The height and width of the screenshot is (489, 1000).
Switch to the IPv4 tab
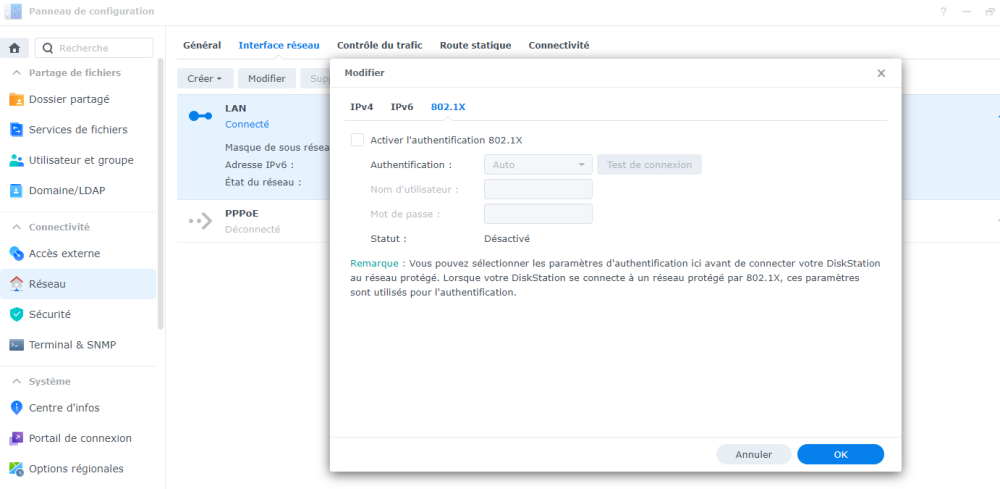pyautogui.click(x=361, y=107)
